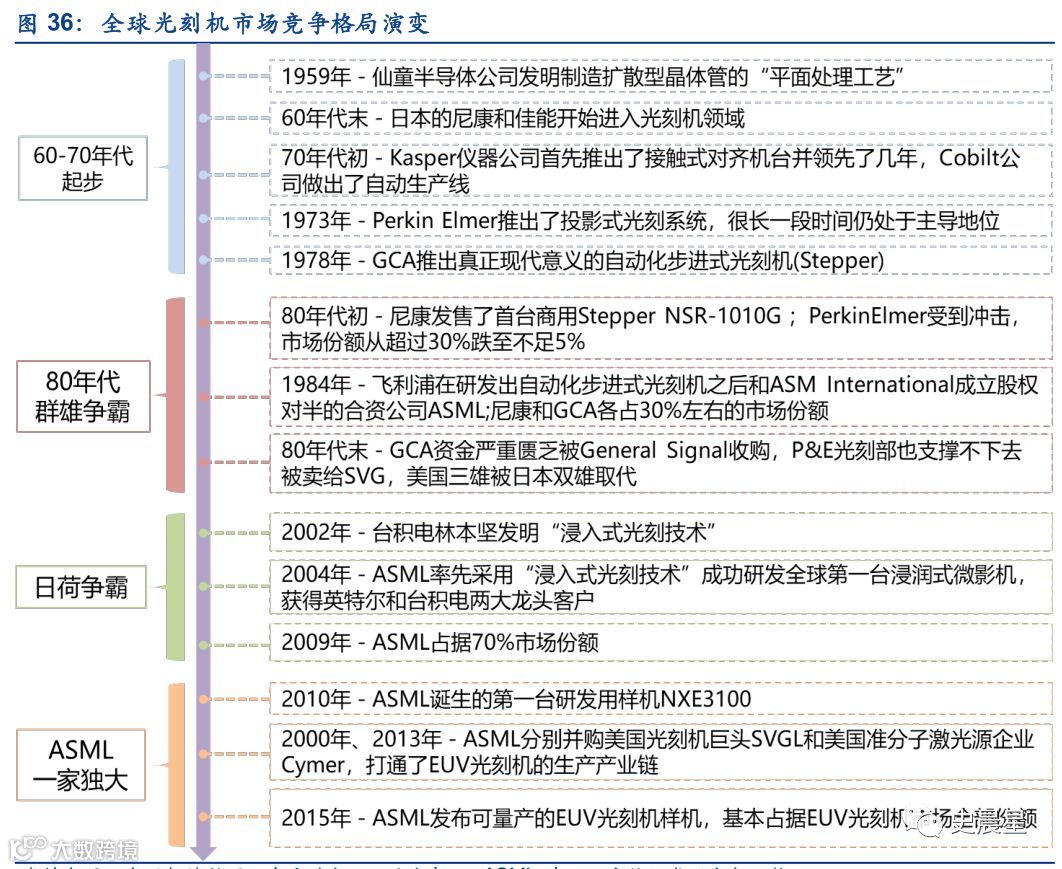Click the 2010年 NXE3100 entry
This screenshot has height=869, width=1062.
(661, 698)
